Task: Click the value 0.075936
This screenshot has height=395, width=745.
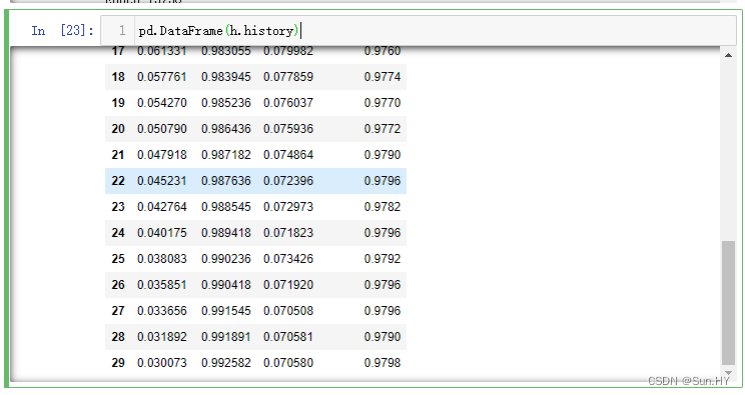Action: click(288, 129)
